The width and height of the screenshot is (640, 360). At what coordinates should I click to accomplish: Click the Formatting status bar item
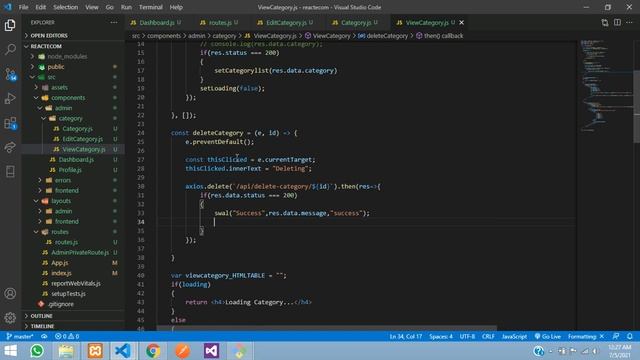(586, 336)
